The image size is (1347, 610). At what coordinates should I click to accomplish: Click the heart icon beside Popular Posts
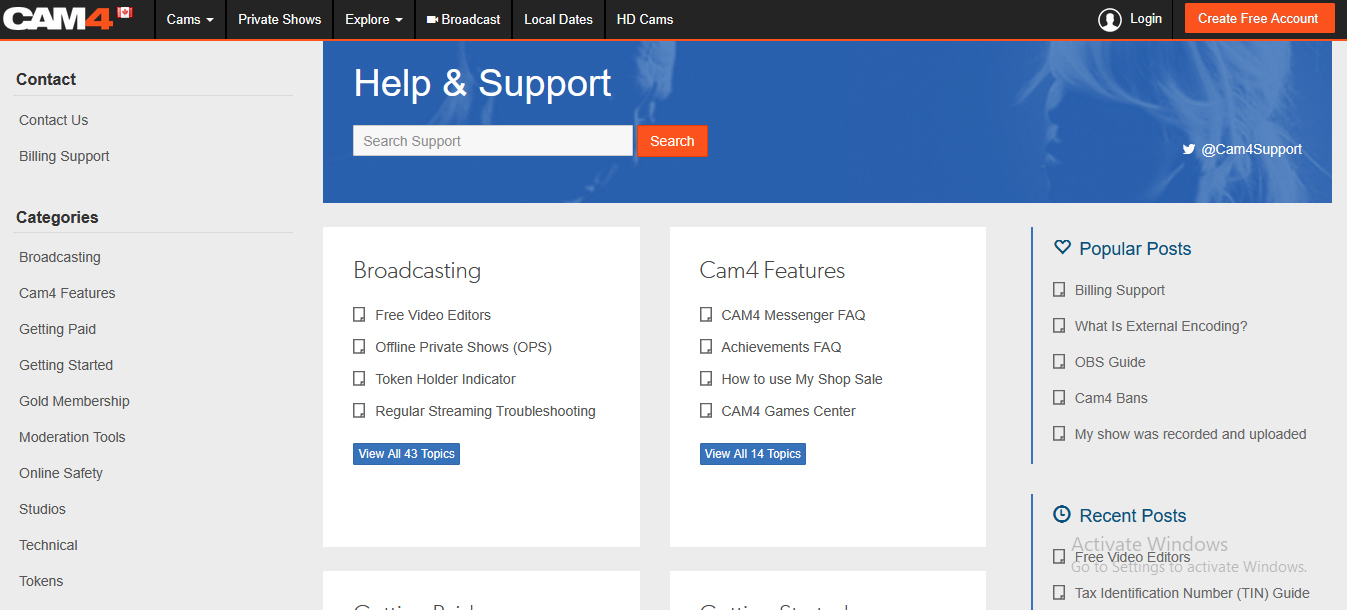[x=1062, y=247]
